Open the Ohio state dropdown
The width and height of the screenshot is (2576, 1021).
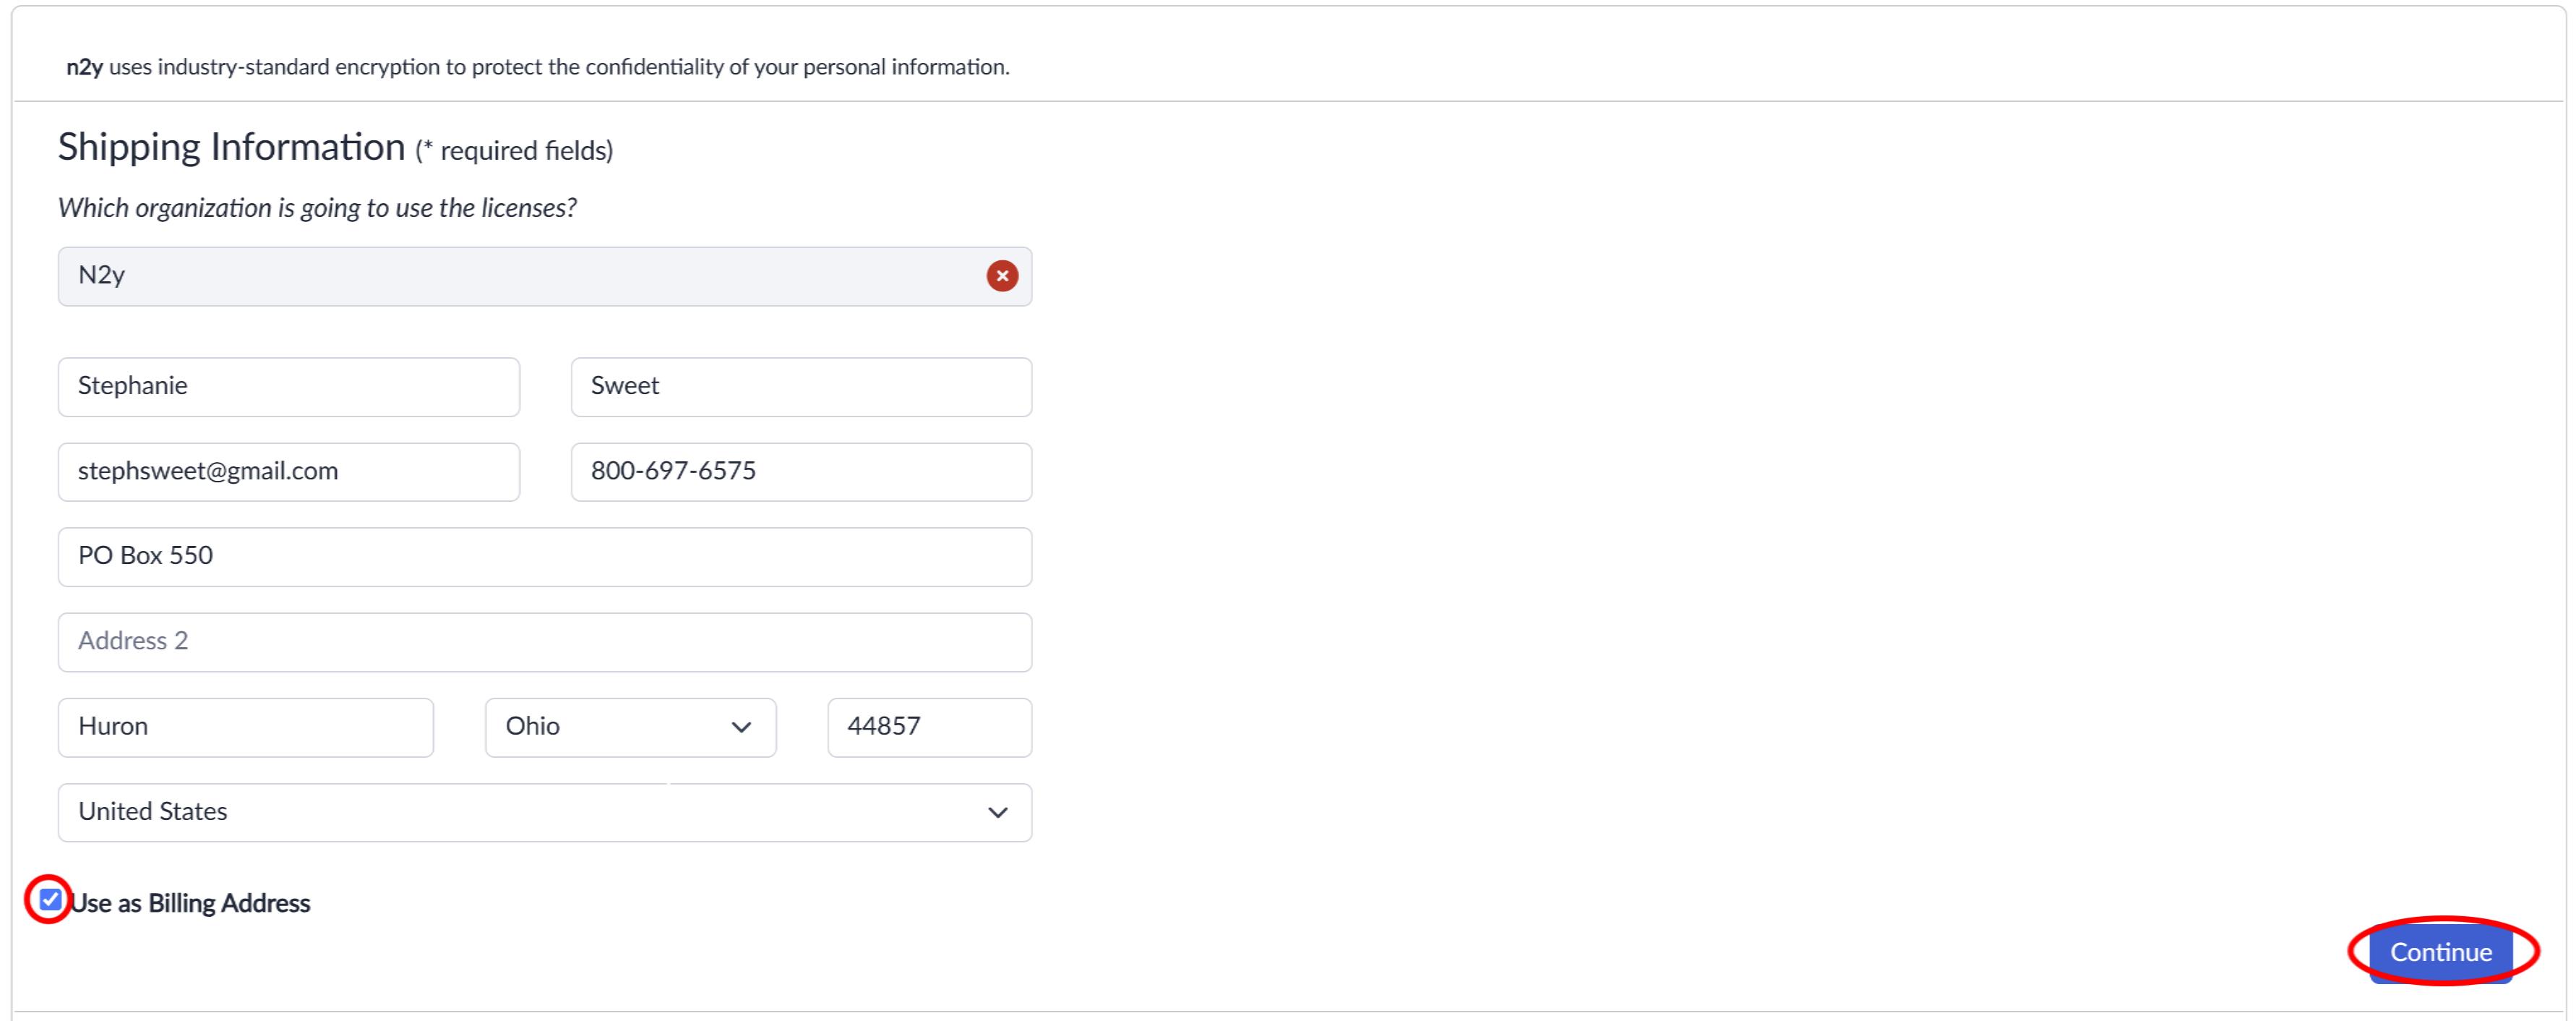point(630,727)
